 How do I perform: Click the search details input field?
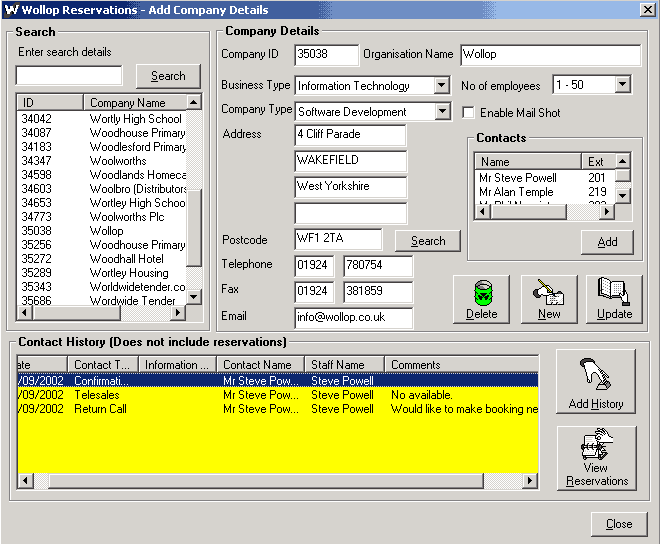point(69,76)
